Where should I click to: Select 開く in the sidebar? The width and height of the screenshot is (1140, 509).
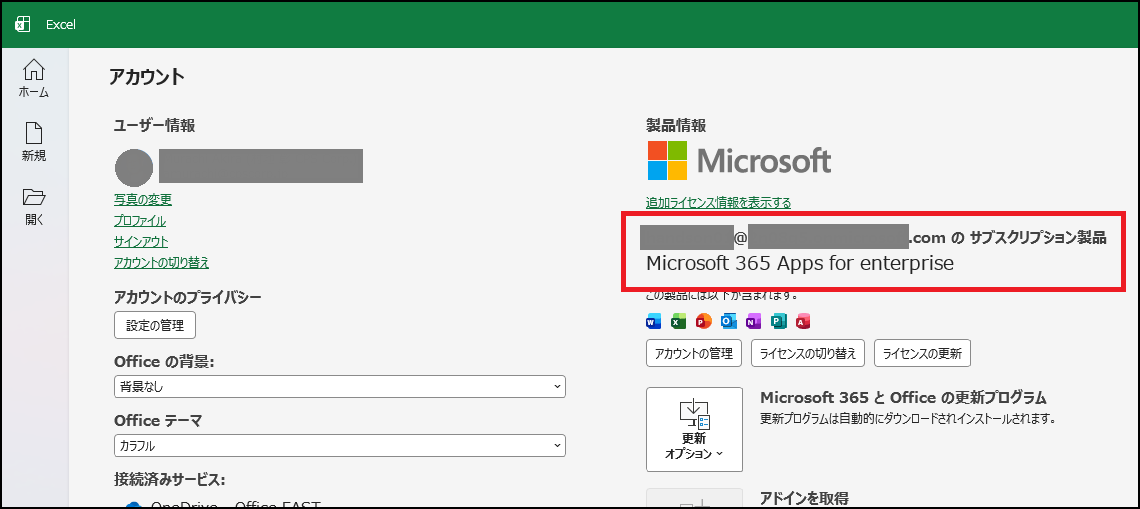pos(34,207)
